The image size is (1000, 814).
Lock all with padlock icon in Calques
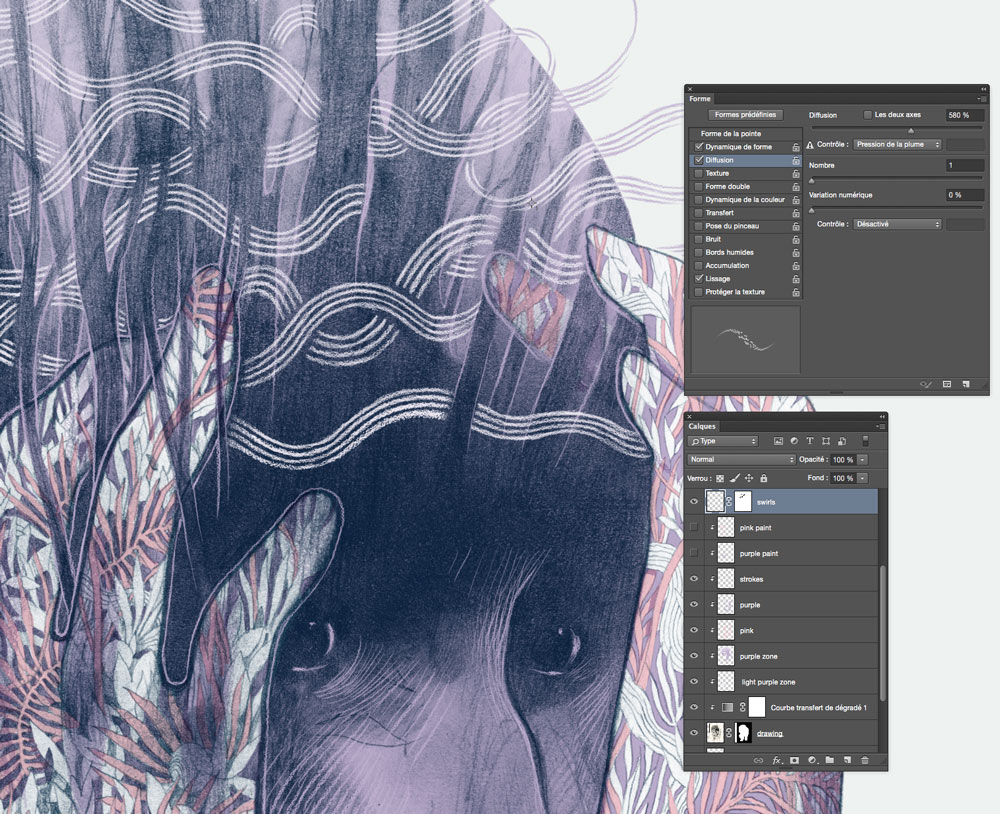click(763, 478)
